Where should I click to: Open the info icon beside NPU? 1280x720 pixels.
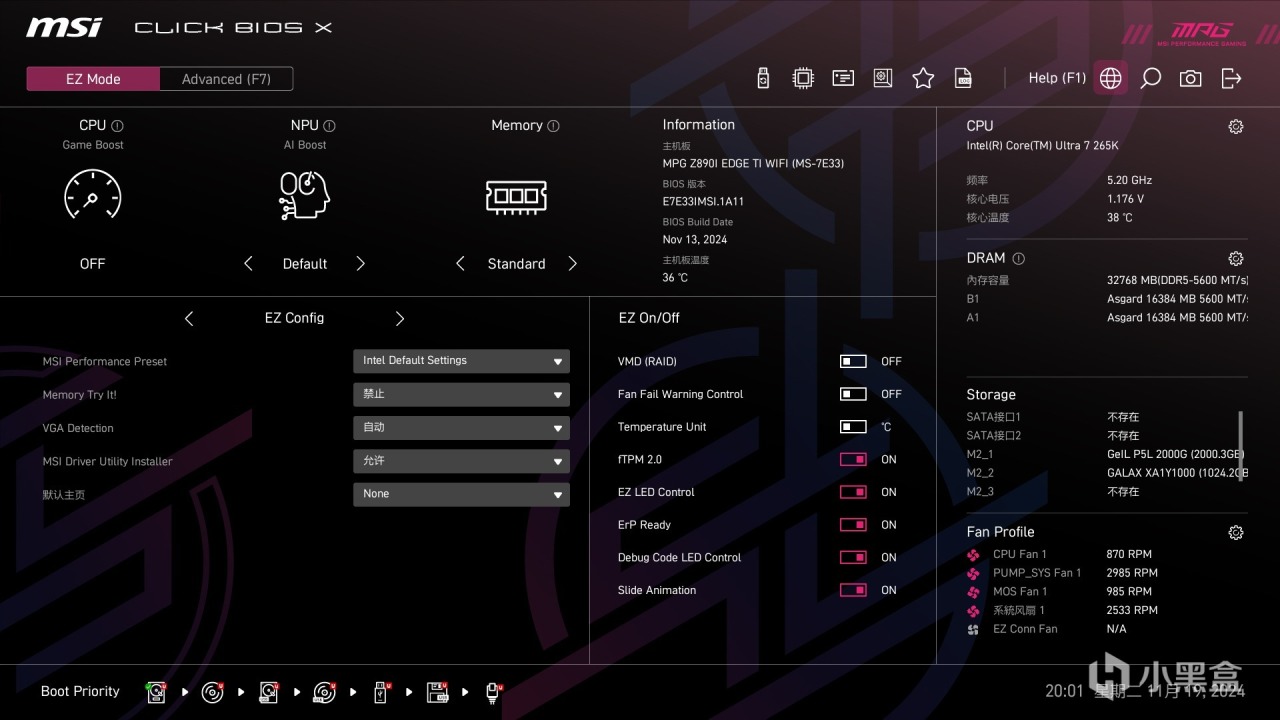coord(329,126)
